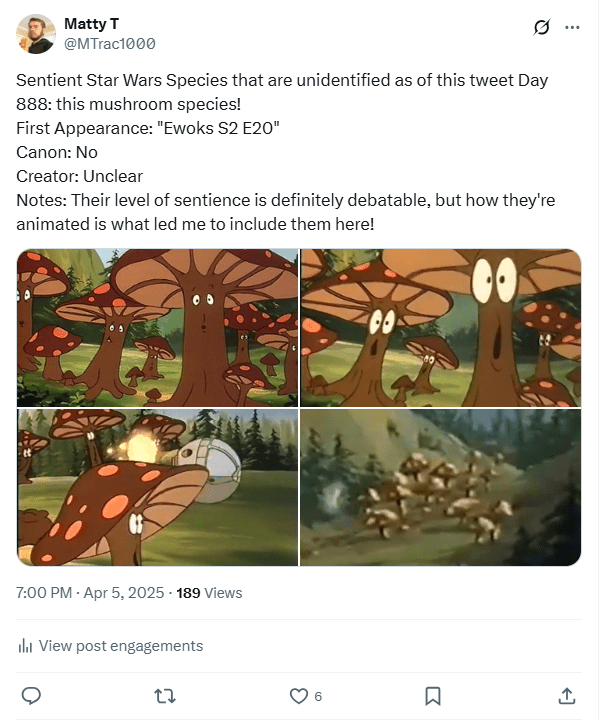601x721 pixels.
Task: Click the Grok explain-post icon
Action: (x=542, y=28)
